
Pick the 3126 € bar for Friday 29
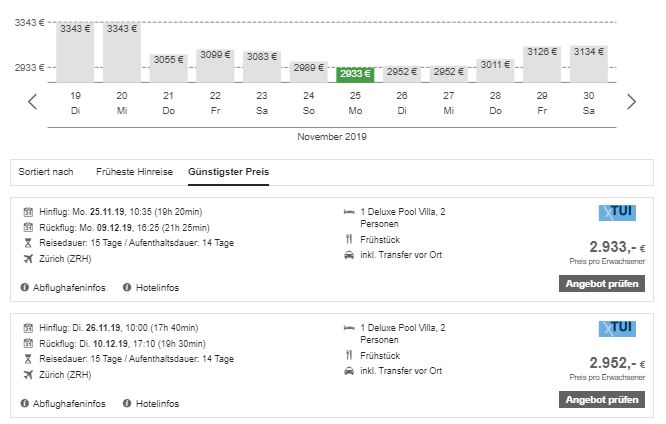point(542,63)
